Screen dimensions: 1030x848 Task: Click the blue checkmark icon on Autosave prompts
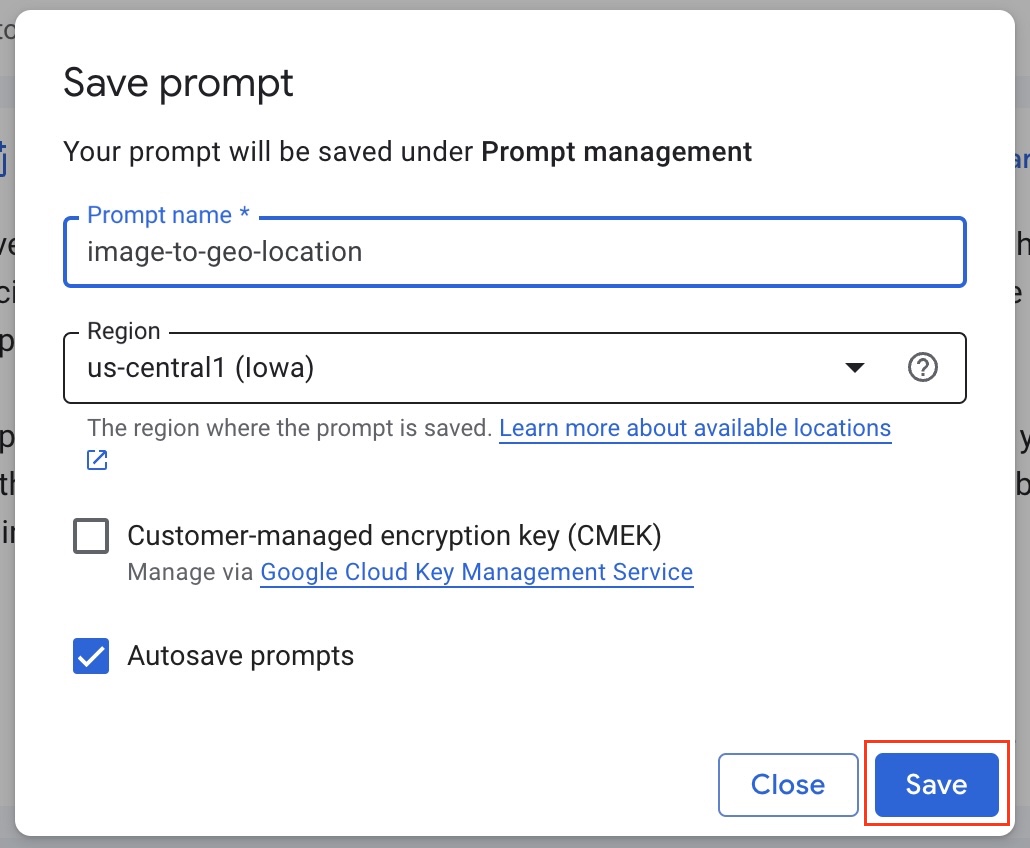click(90, 655)
